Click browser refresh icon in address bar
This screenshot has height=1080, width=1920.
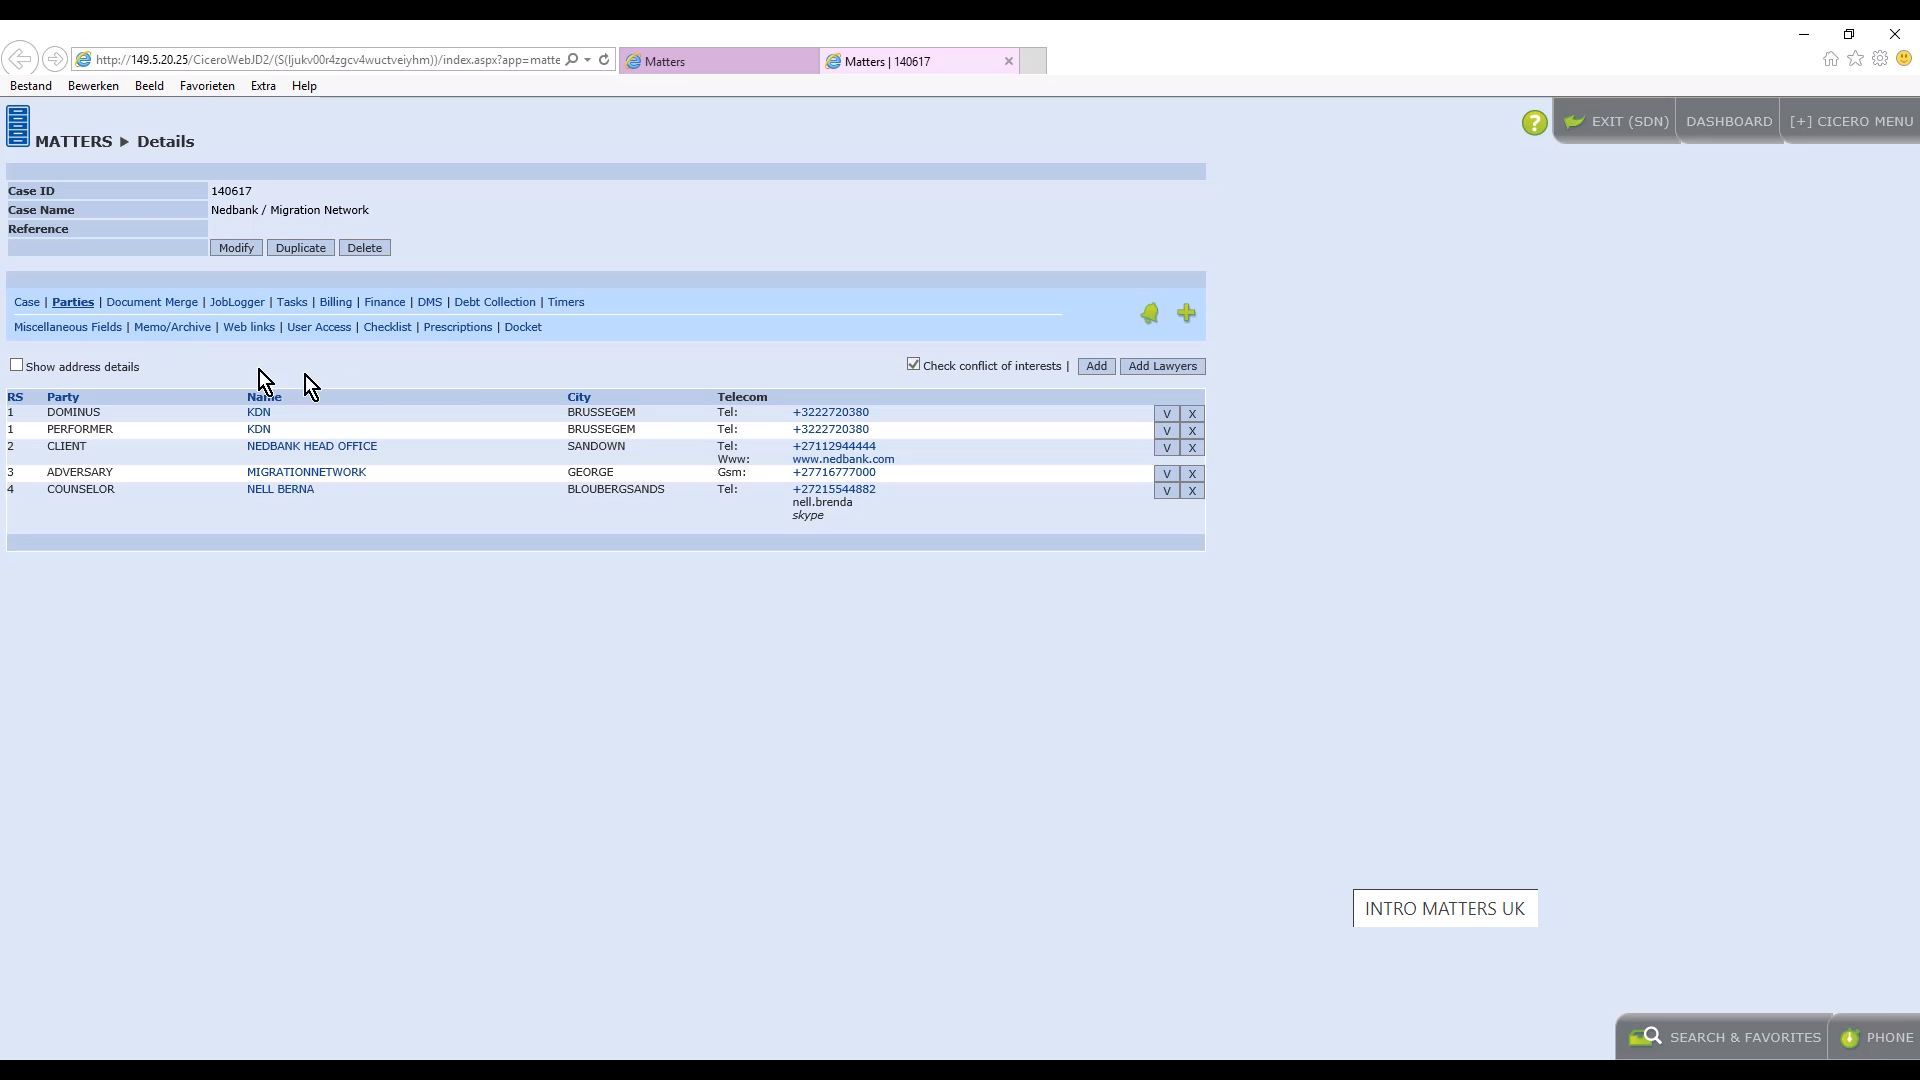coord(604,60)
